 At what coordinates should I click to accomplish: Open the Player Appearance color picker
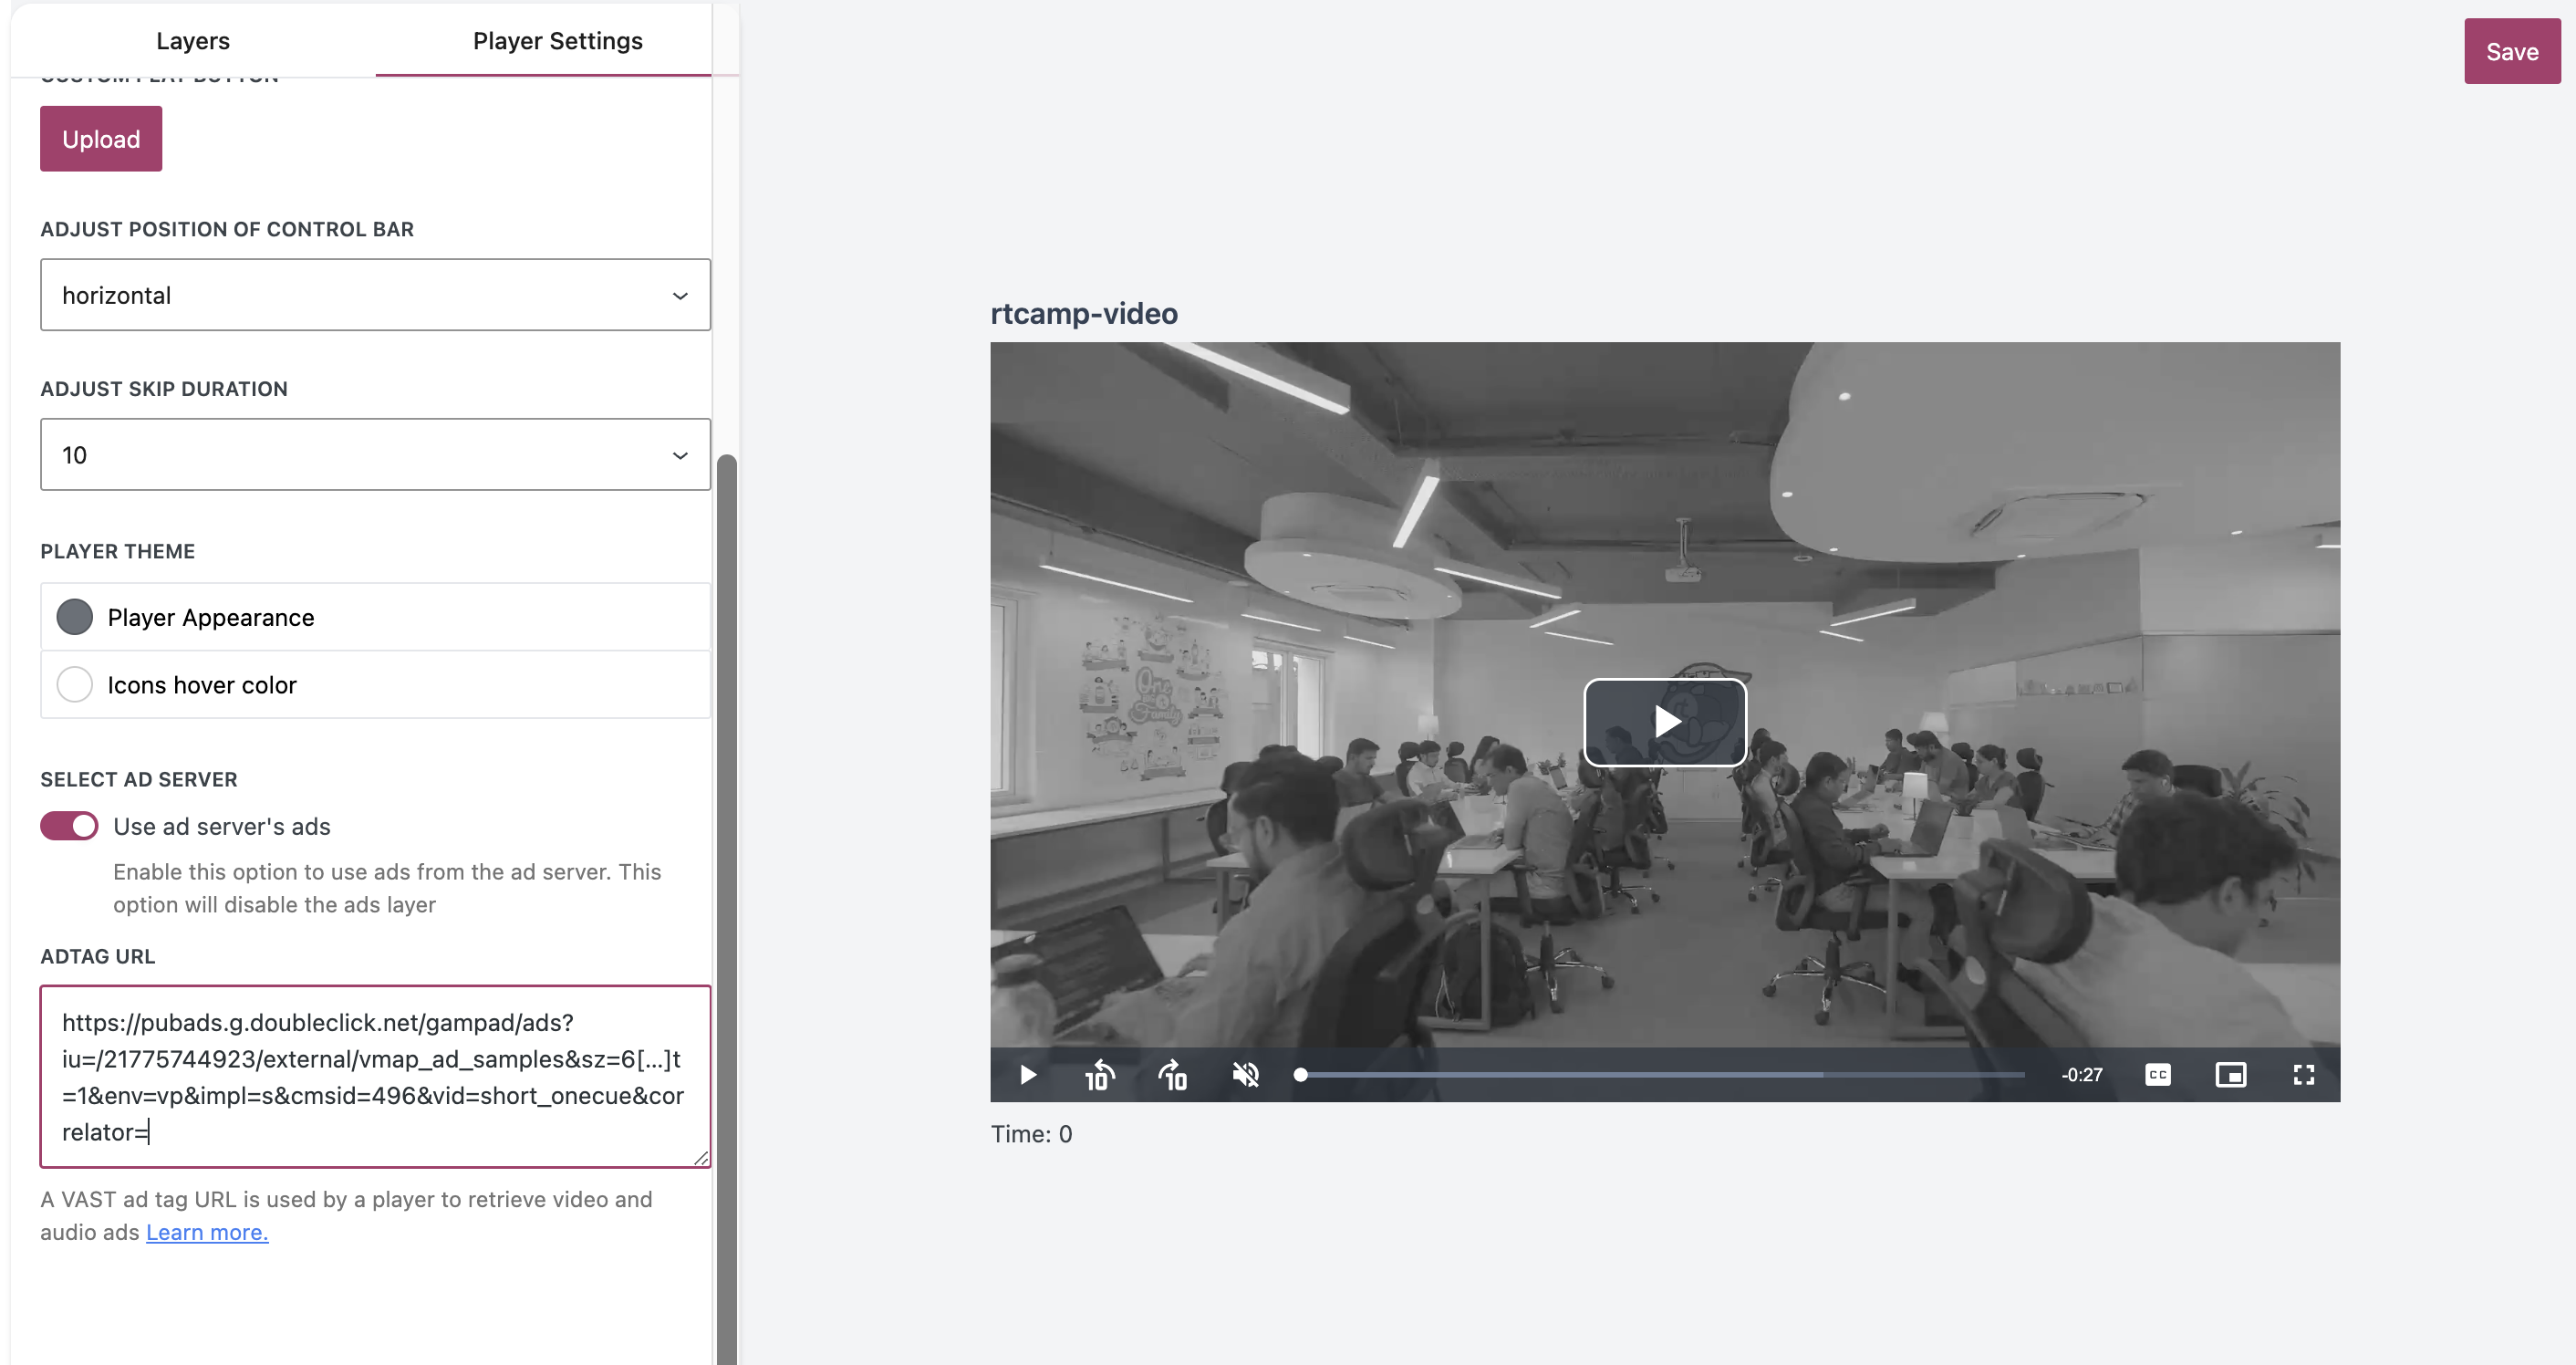(74, 616)
